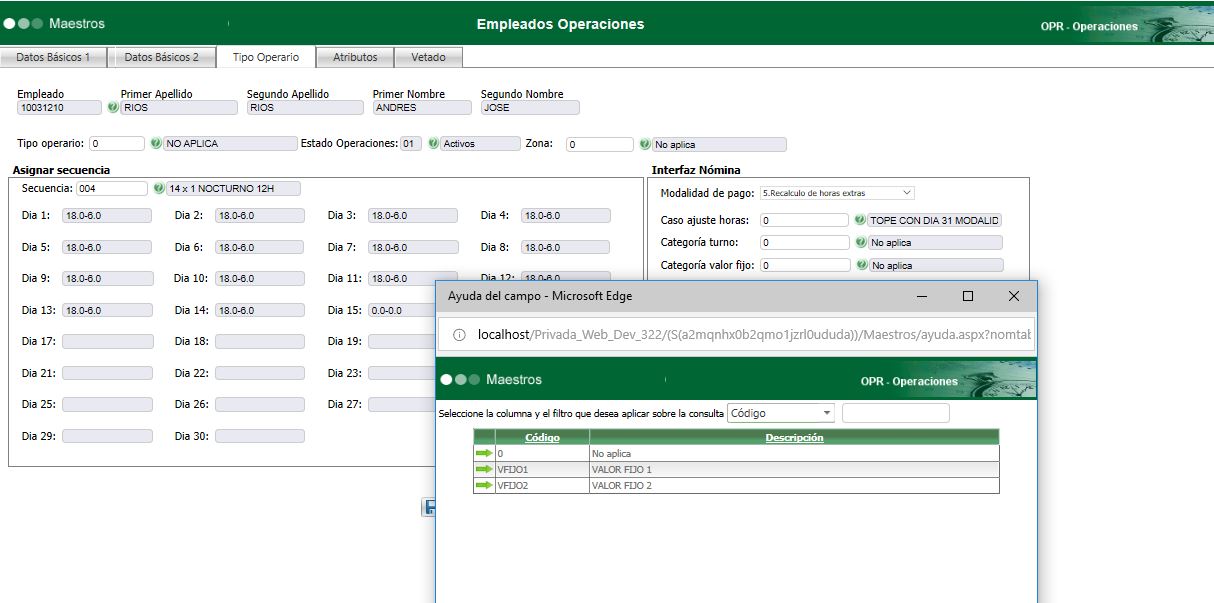
Task: Click the Dia 1 value field
Action: coord(107,215)
